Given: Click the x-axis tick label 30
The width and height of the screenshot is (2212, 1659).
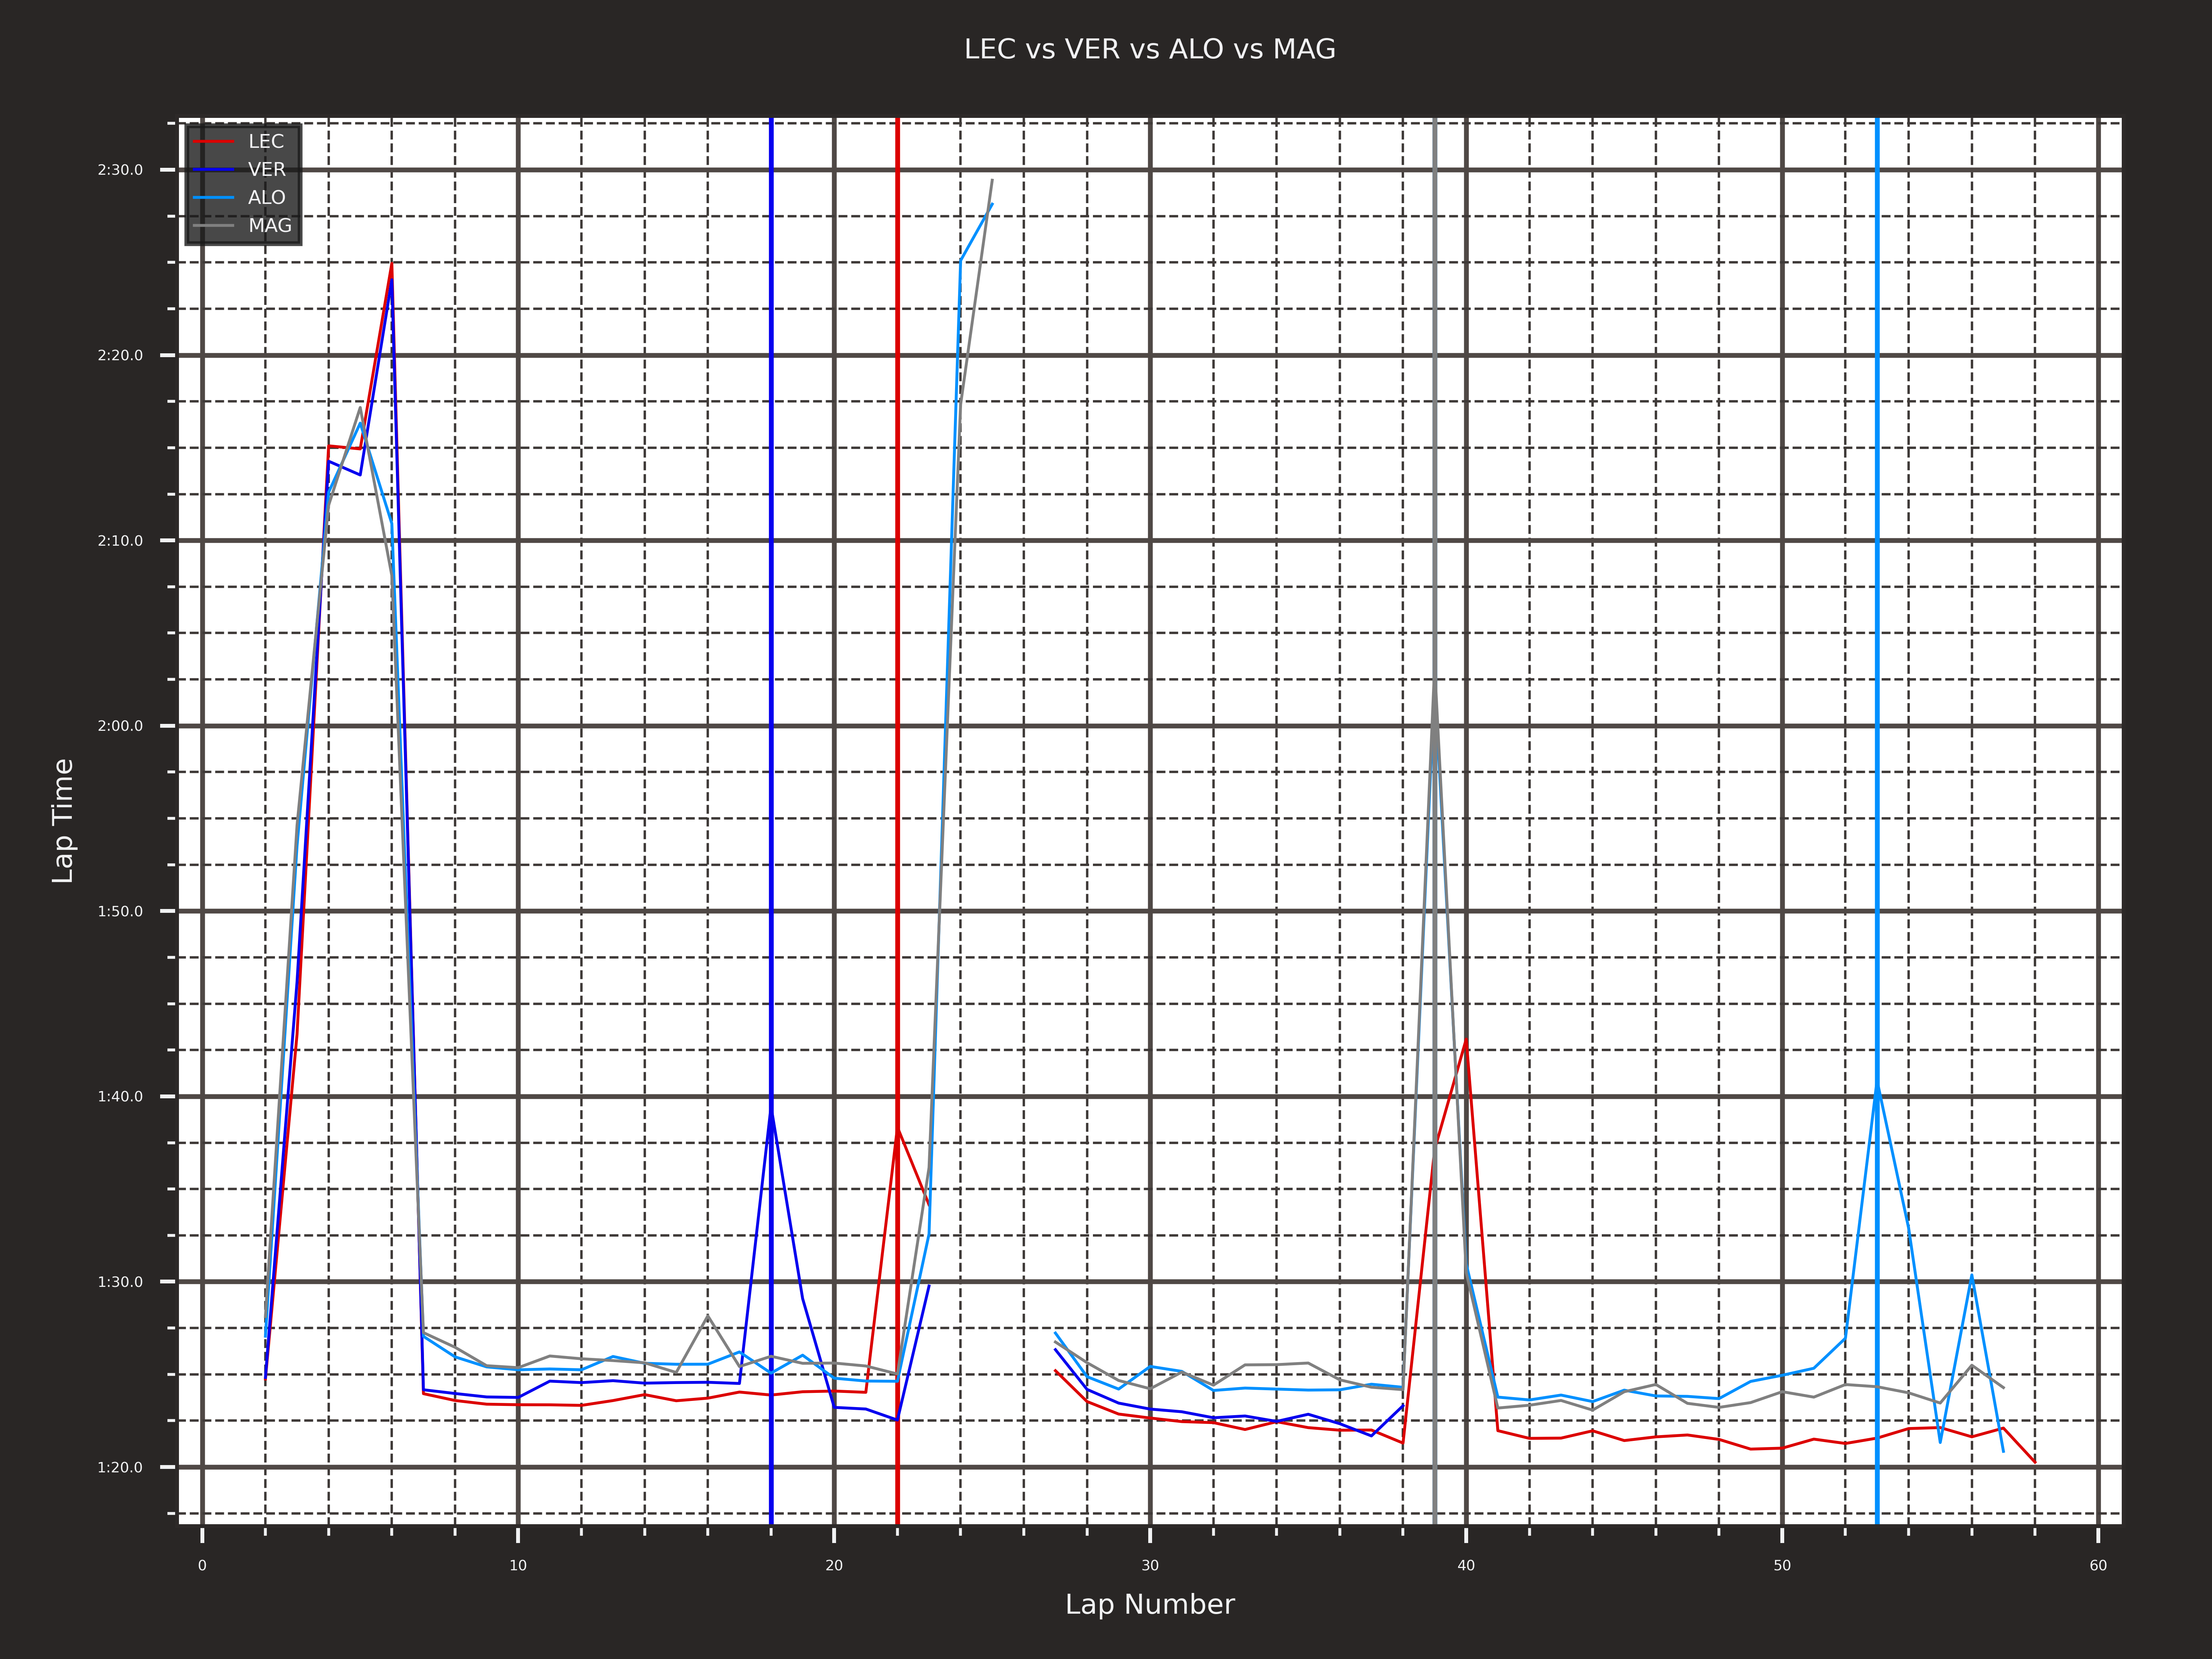Looking at the screenshot, I should click(x=1150, y=1566).
